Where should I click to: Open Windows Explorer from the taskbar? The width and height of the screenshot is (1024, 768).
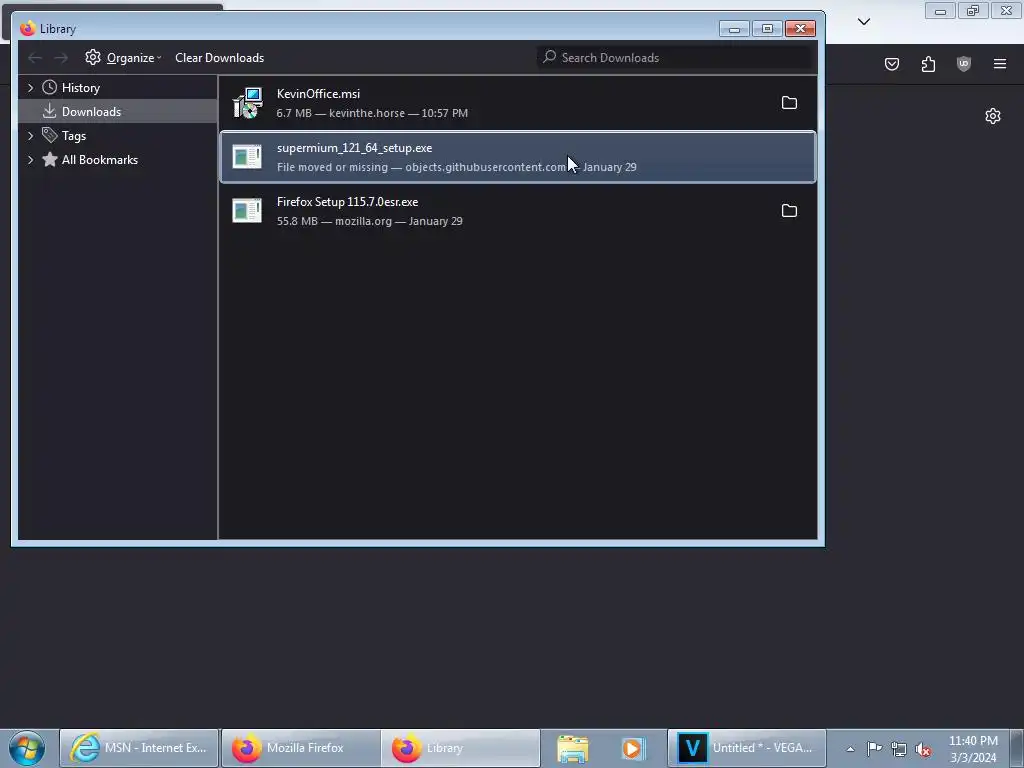[x=573, y=748]
